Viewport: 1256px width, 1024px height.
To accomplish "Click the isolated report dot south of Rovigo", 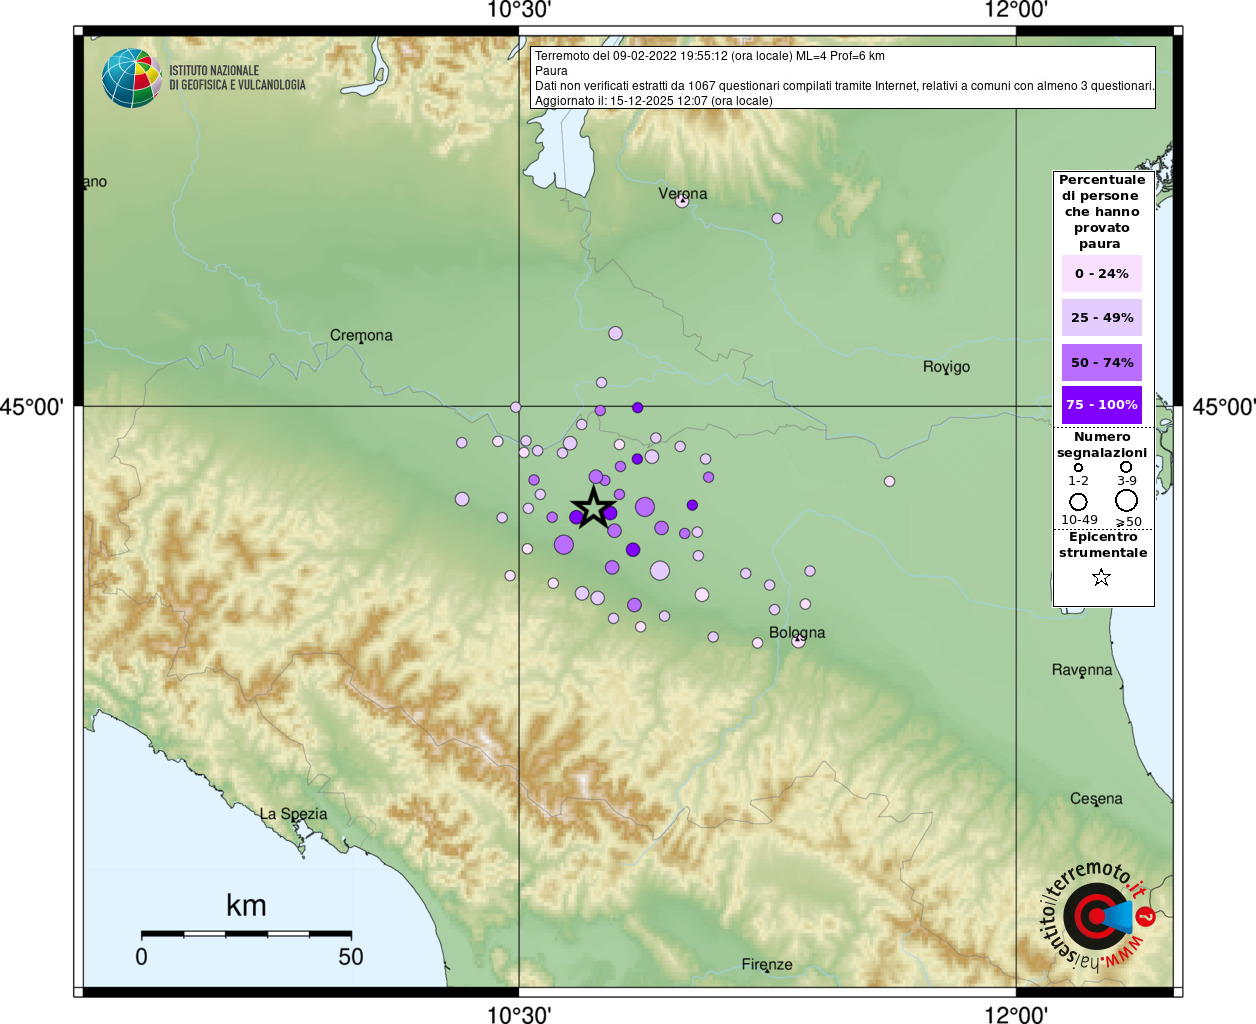I will 889,481.
